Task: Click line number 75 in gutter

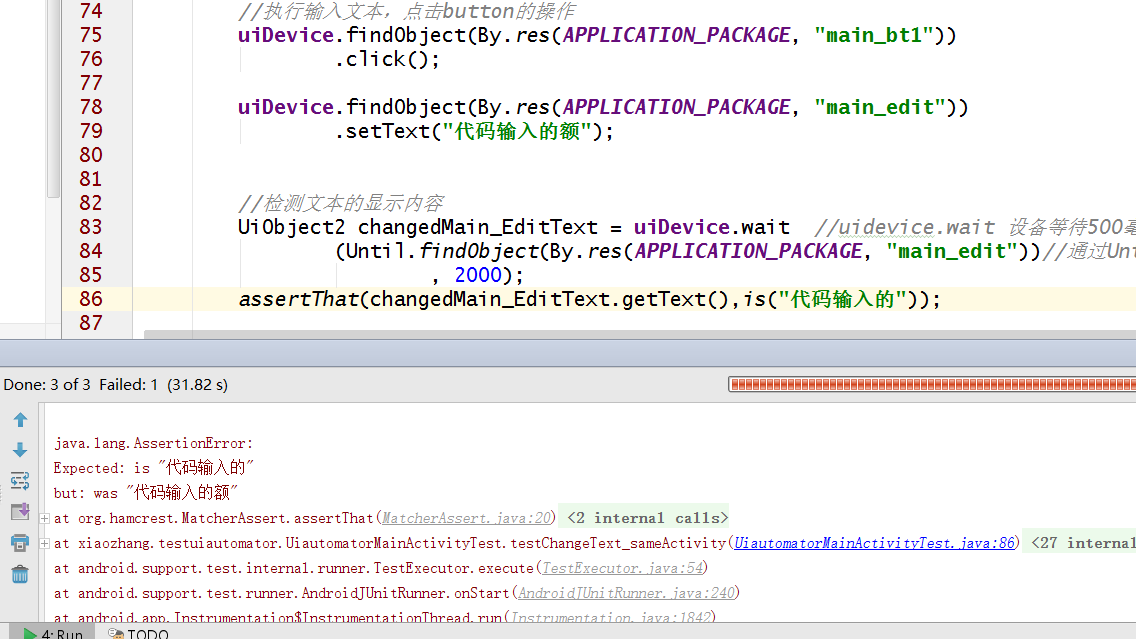Action: pos(91,36)
